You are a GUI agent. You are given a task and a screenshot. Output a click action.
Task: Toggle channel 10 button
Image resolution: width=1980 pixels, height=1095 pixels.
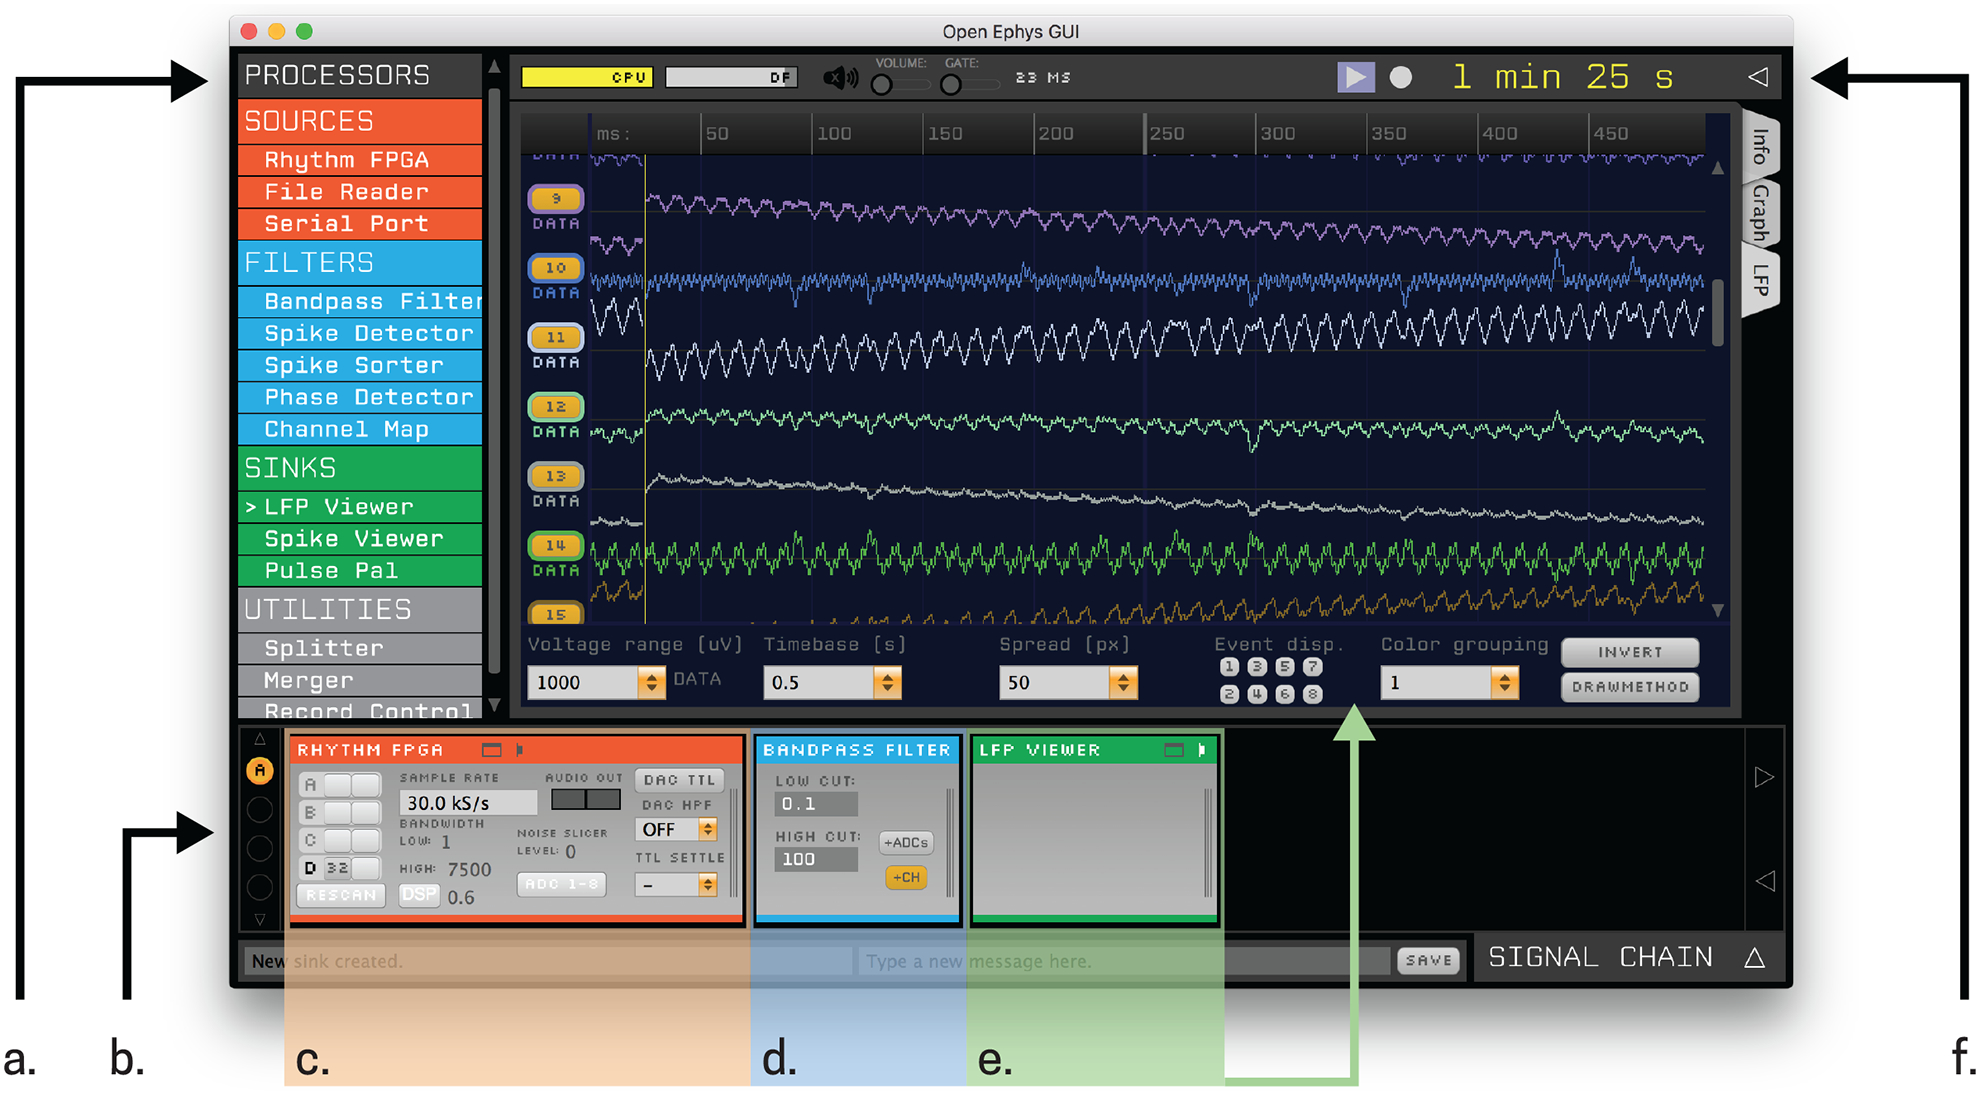(x=556, y=268)
